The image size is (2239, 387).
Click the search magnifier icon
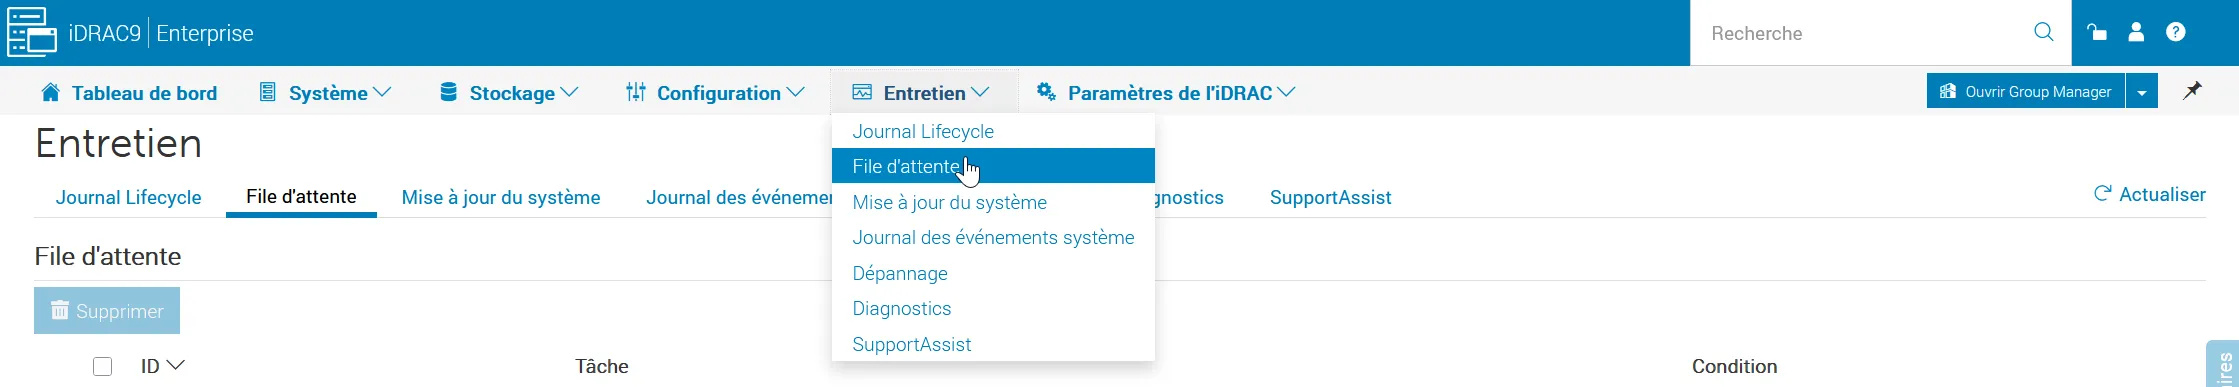click(2044, 32)
